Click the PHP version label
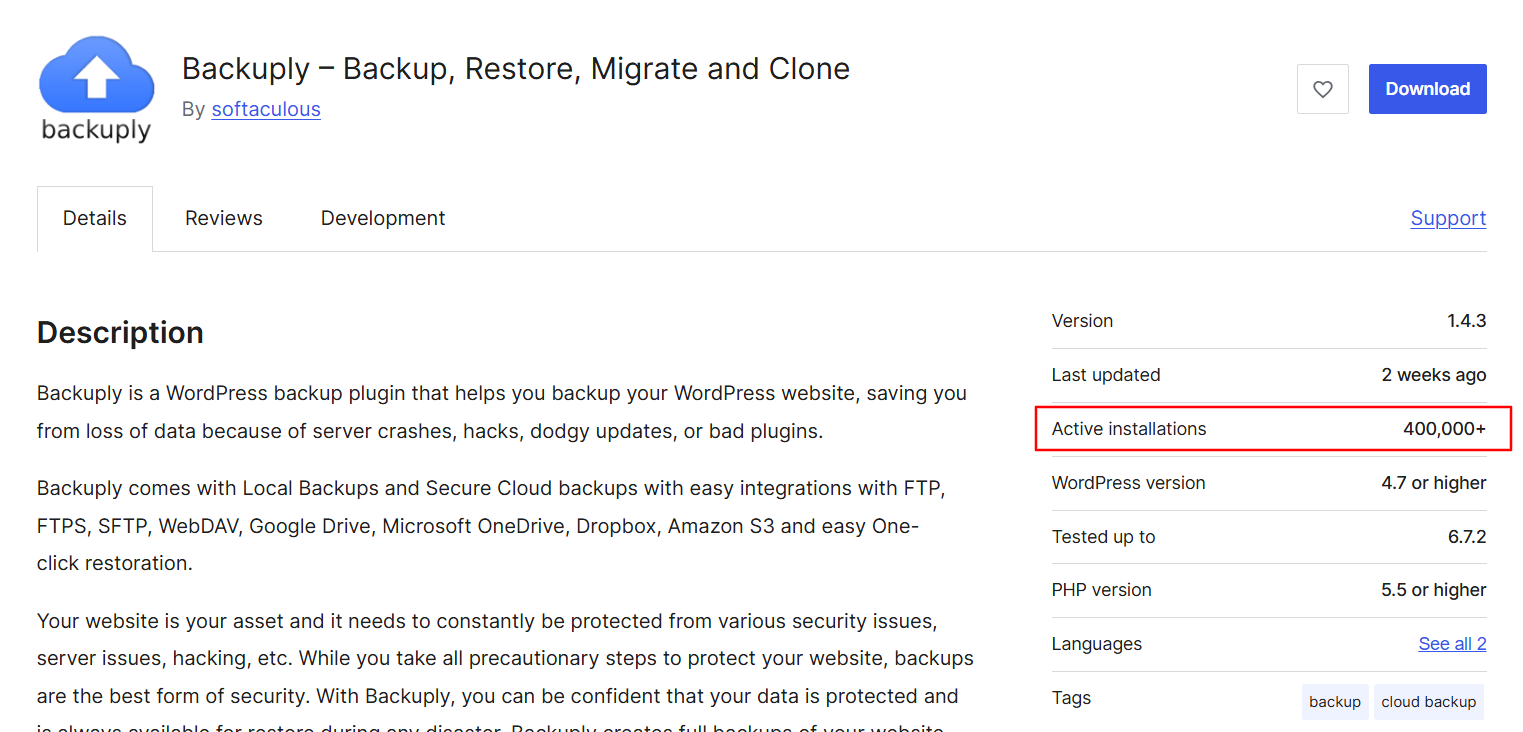This screenshot has width=1523, height=732. [1102, 590]
